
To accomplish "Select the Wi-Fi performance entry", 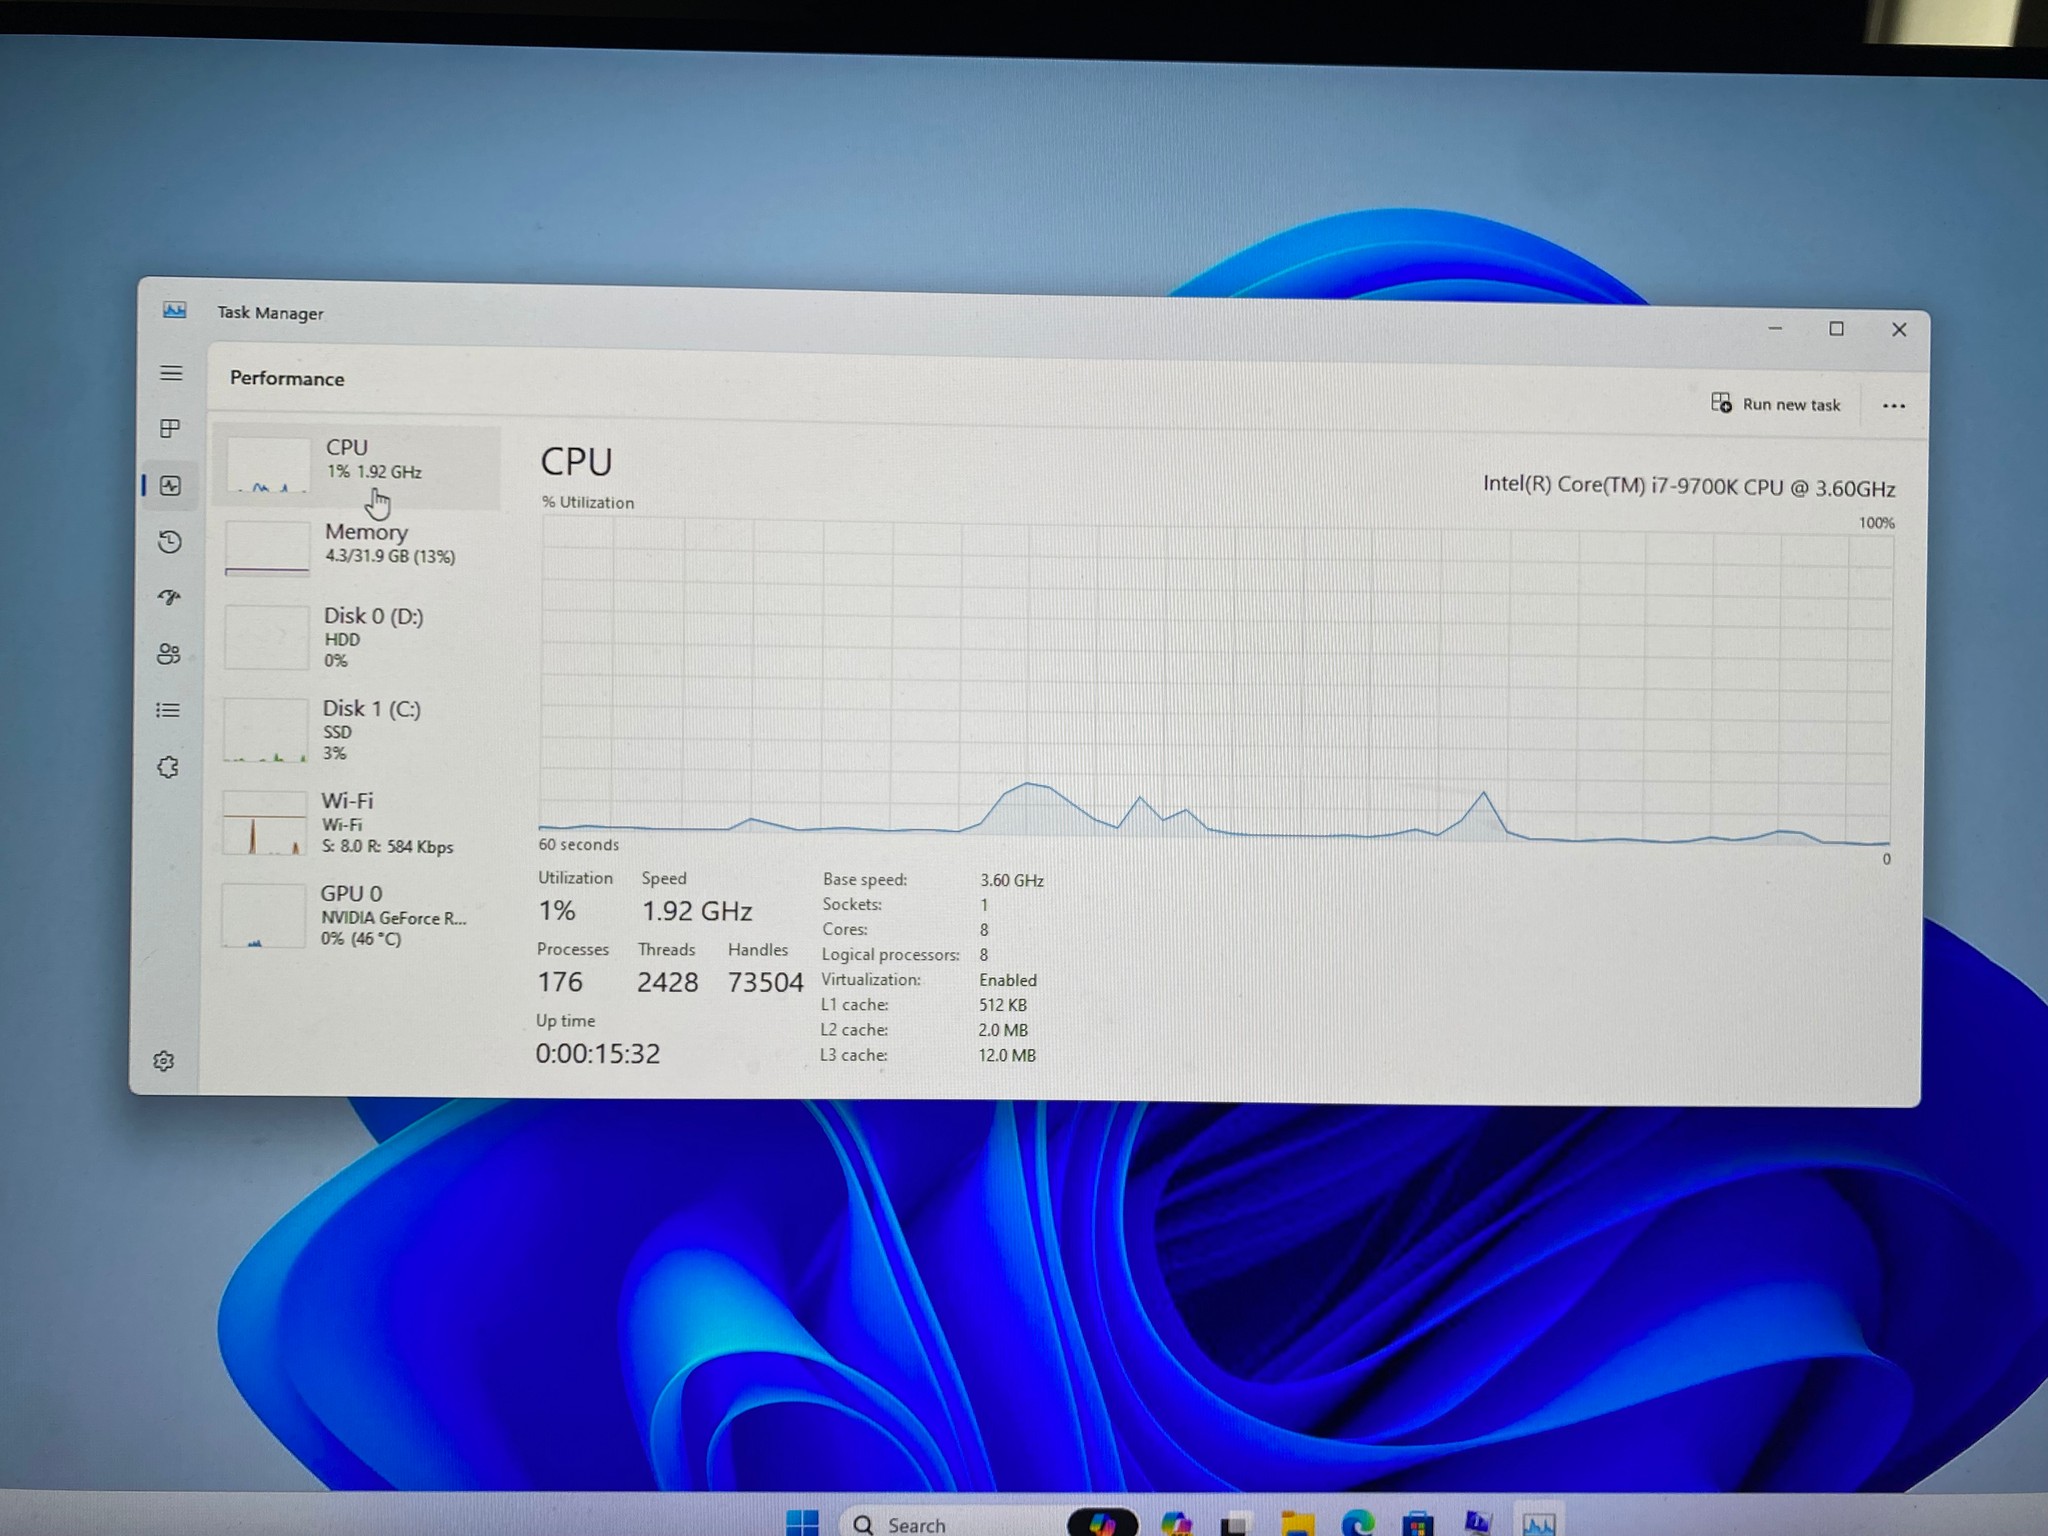I will point(354,823).
